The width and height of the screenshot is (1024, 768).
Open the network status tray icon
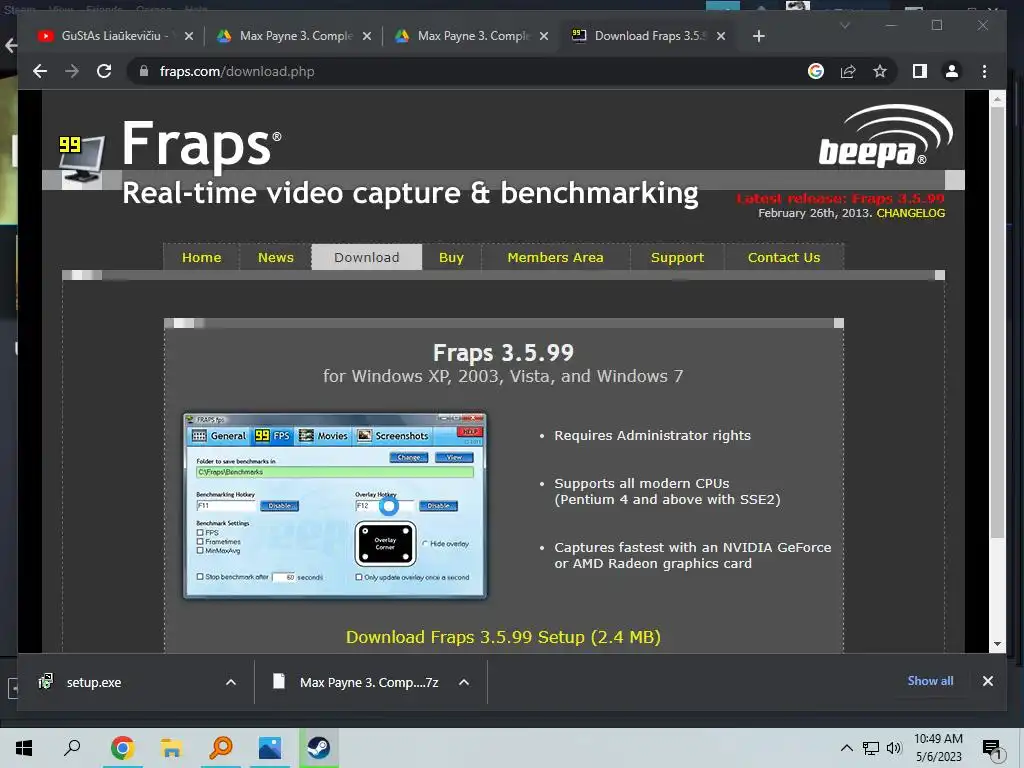coord(870,748)
